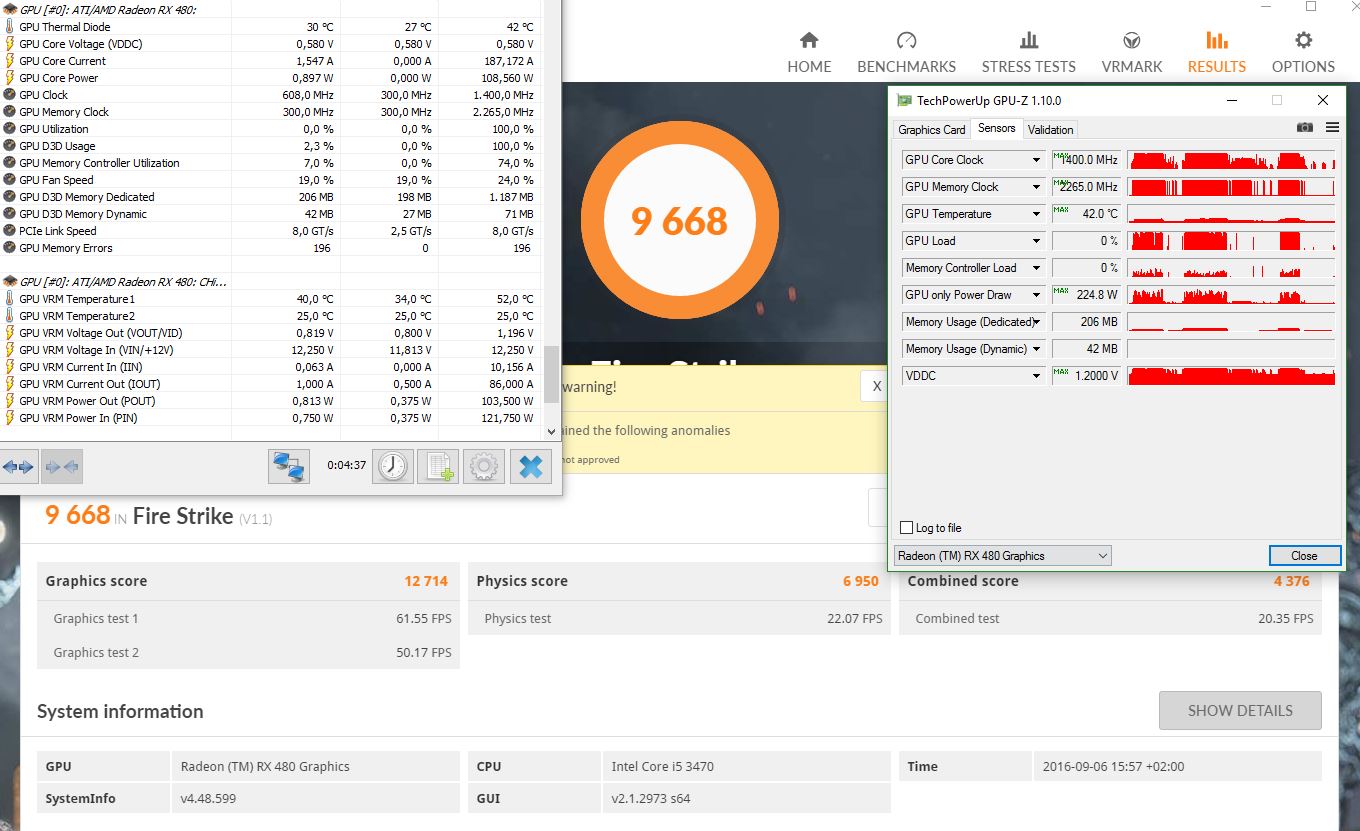Click the SHOW DETAILS button
Image resolution: width=1360 pixels, height=831 pixels.
[1240, 711]
